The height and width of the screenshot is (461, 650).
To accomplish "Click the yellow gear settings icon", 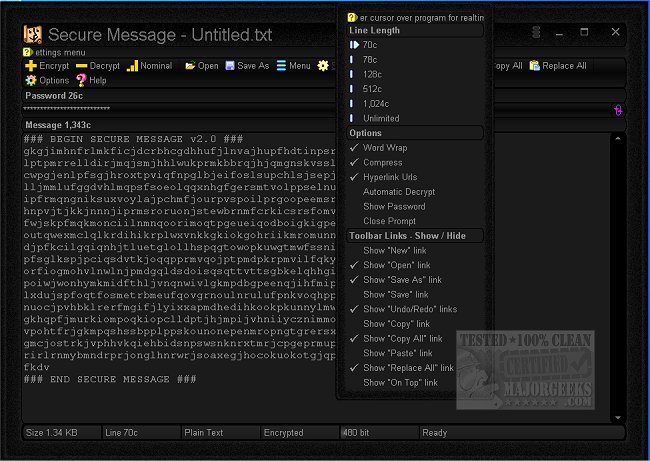I will tap(323, 66).
